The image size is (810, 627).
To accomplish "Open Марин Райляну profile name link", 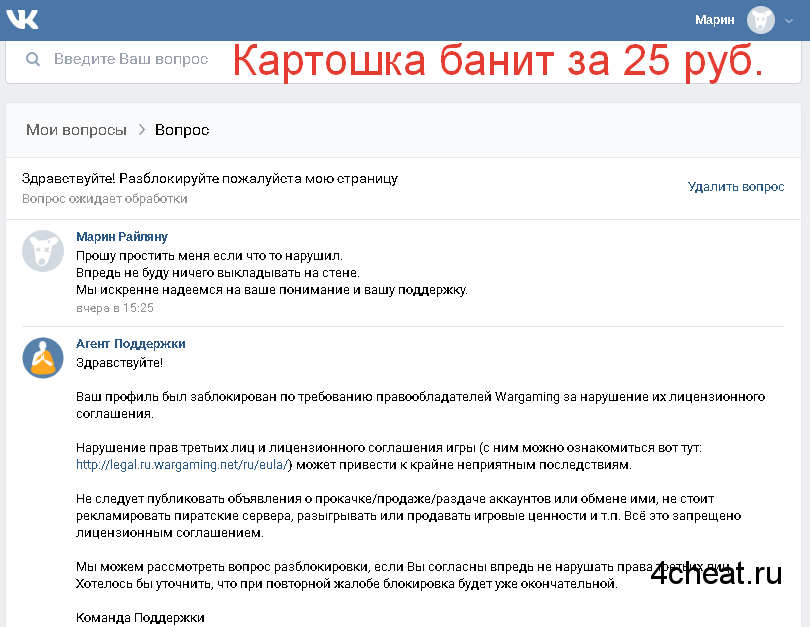I will 122,237.
